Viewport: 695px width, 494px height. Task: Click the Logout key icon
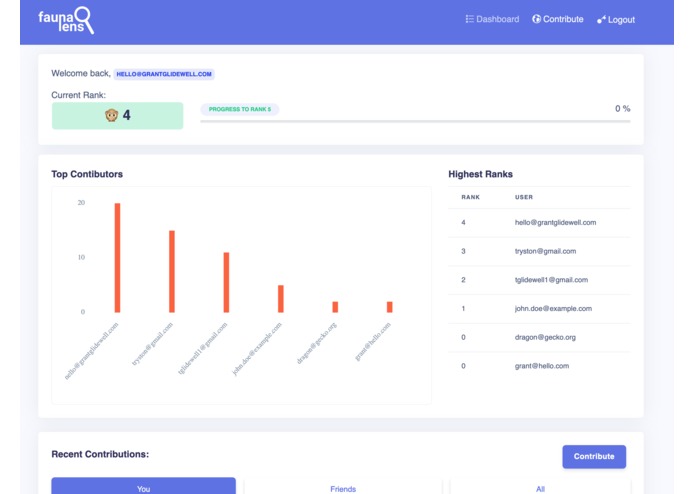click(601, 19)
